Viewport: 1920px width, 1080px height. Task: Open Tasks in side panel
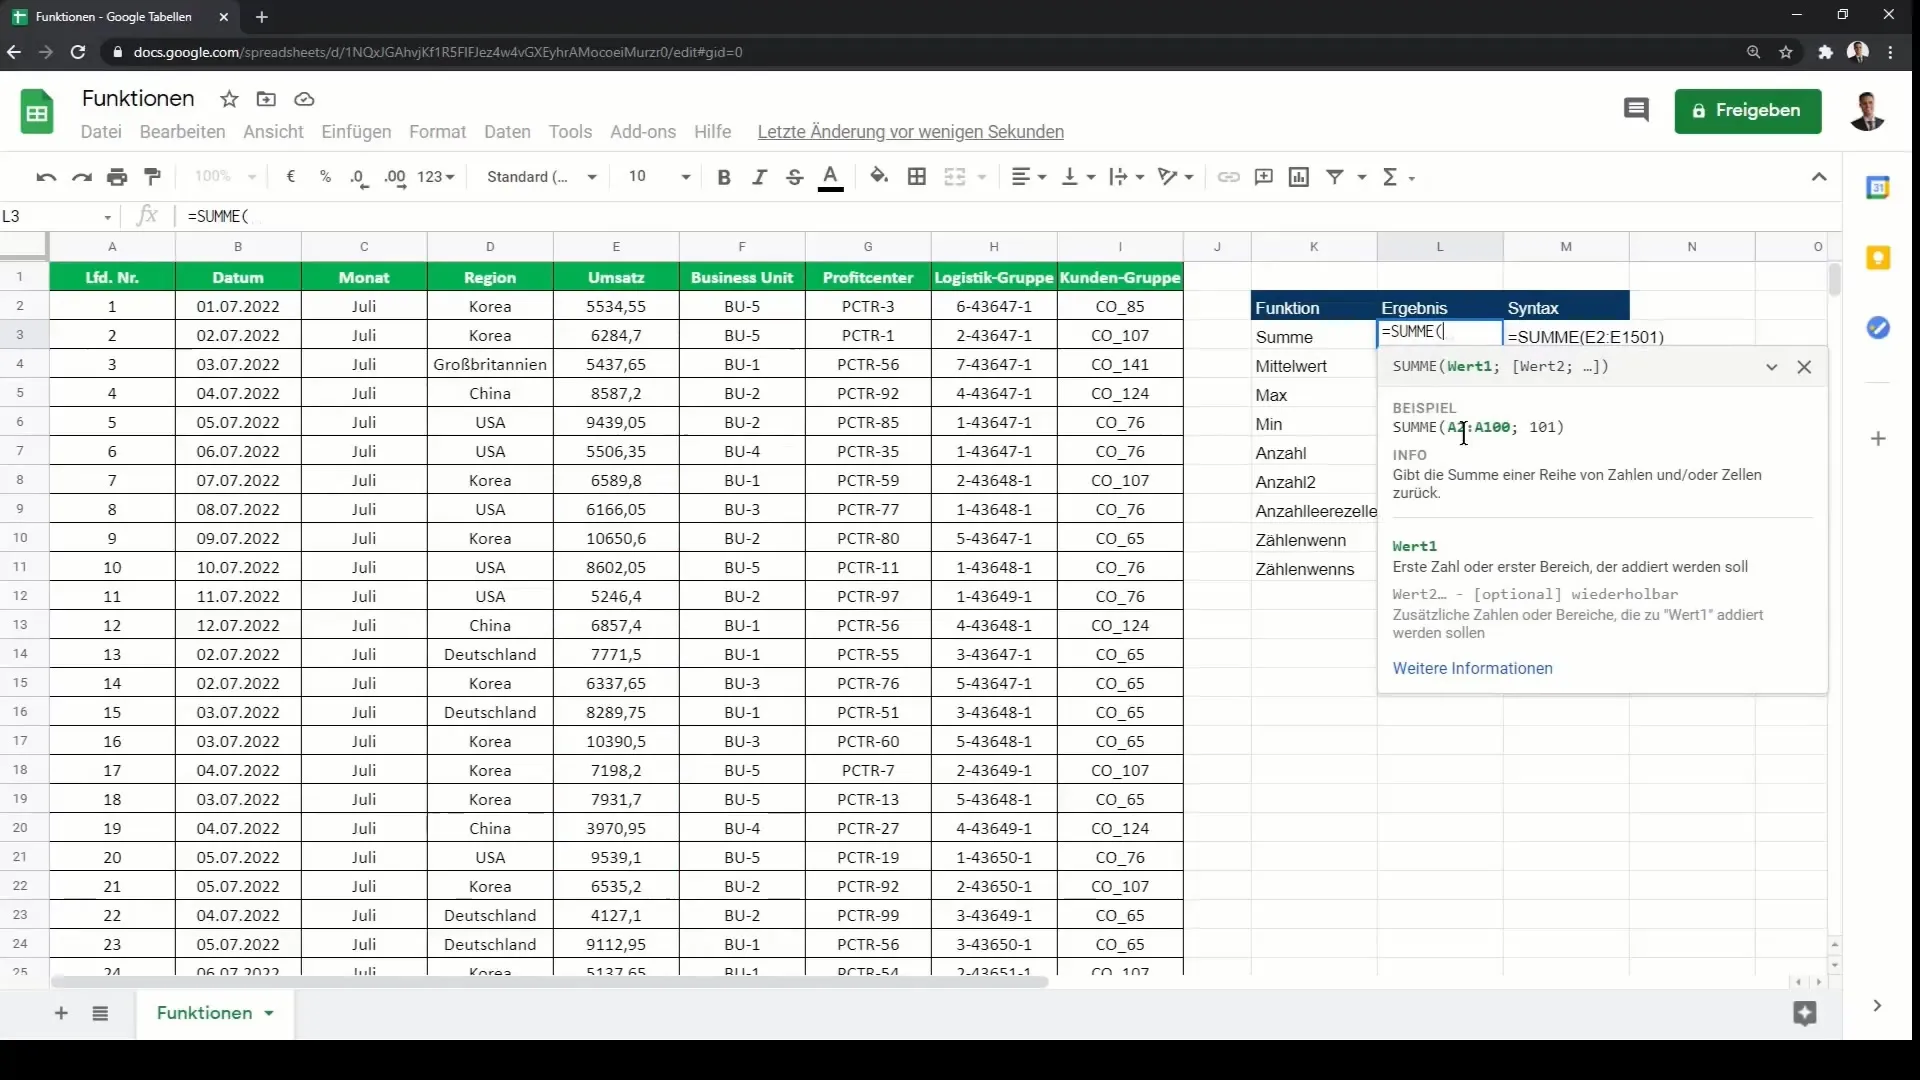[1878, 328]
